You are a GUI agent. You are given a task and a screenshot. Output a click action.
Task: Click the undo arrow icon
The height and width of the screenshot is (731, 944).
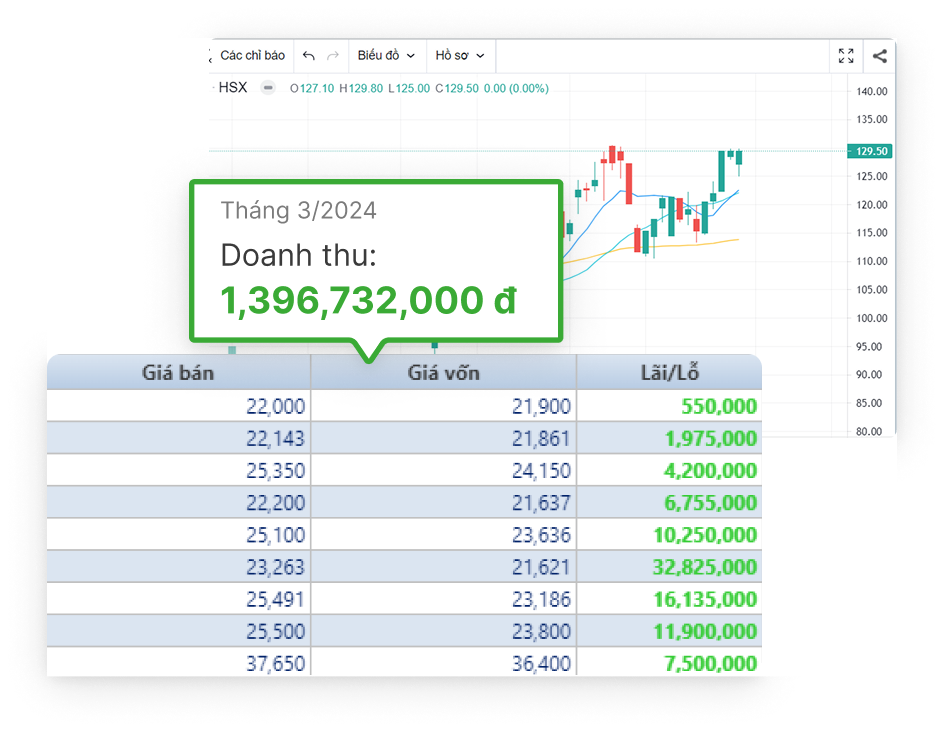point(309,56)
